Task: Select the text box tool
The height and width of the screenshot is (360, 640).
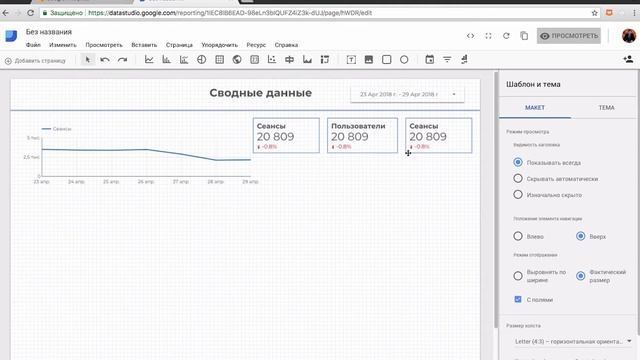Action: [351, 60]
